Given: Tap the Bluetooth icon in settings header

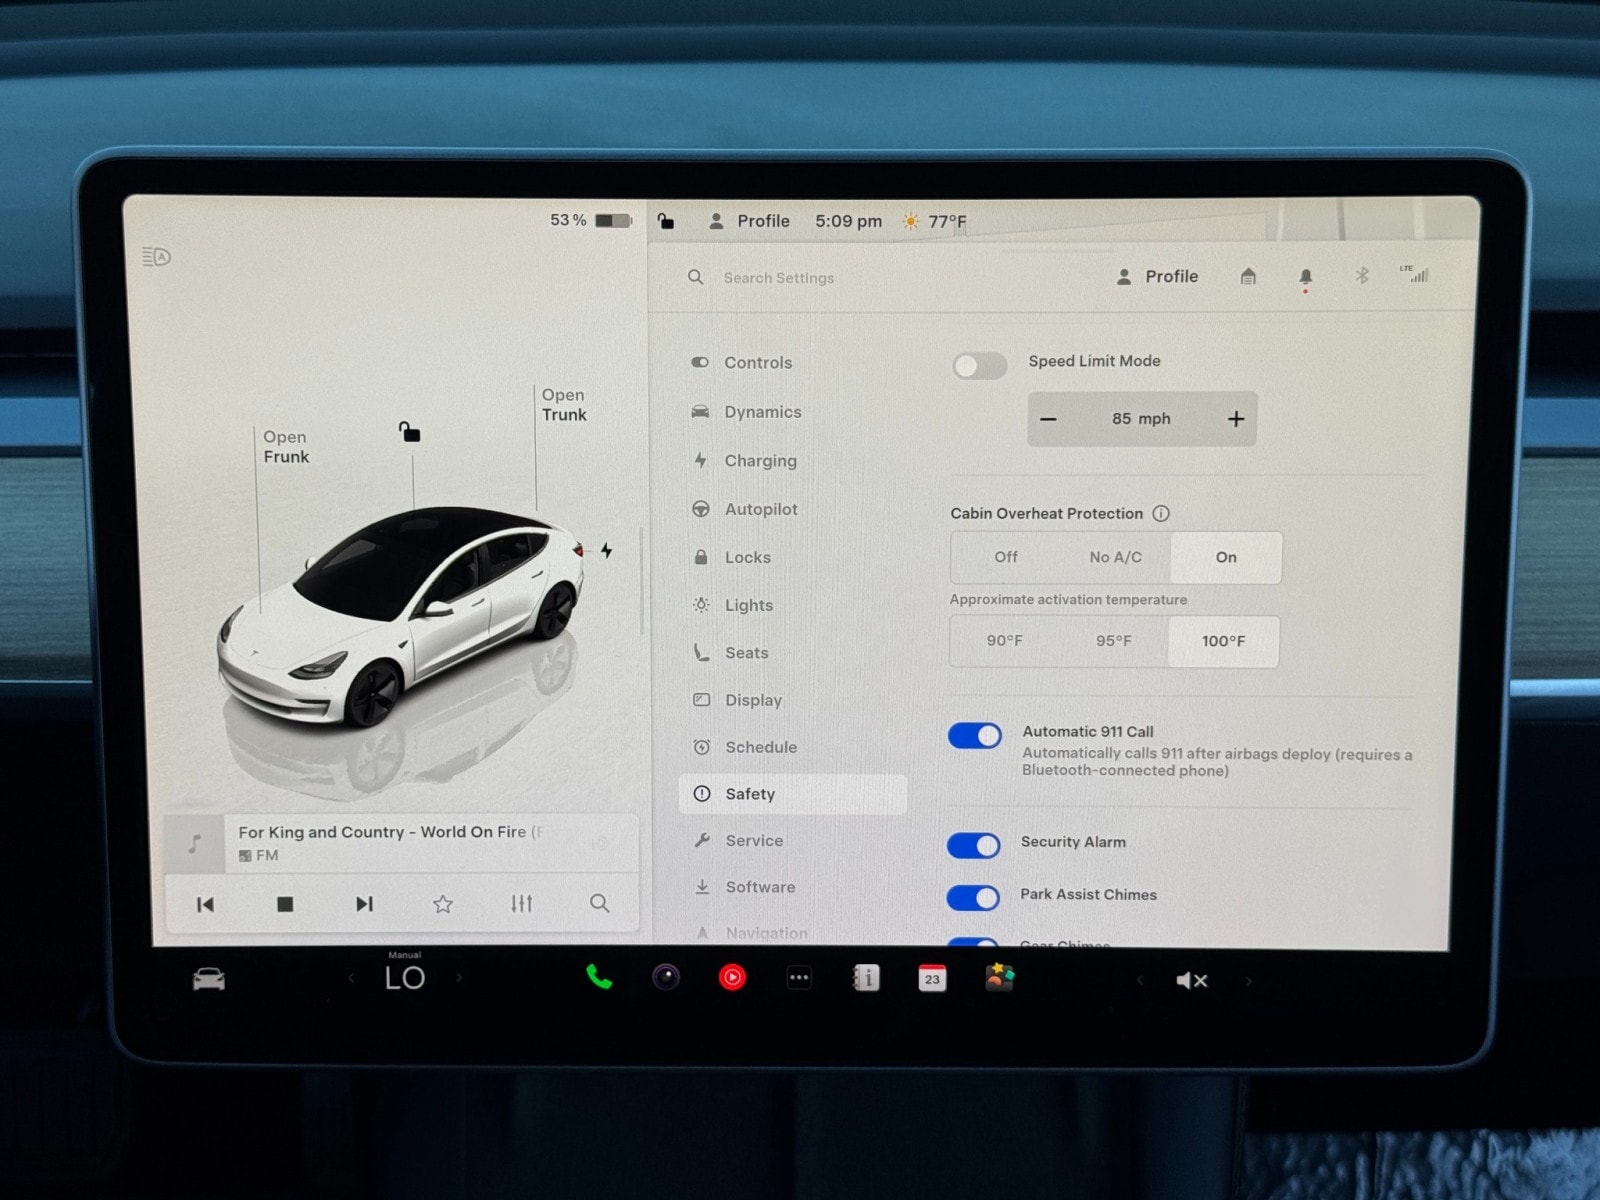Looking at the screenshot, I should (1361, 276).
